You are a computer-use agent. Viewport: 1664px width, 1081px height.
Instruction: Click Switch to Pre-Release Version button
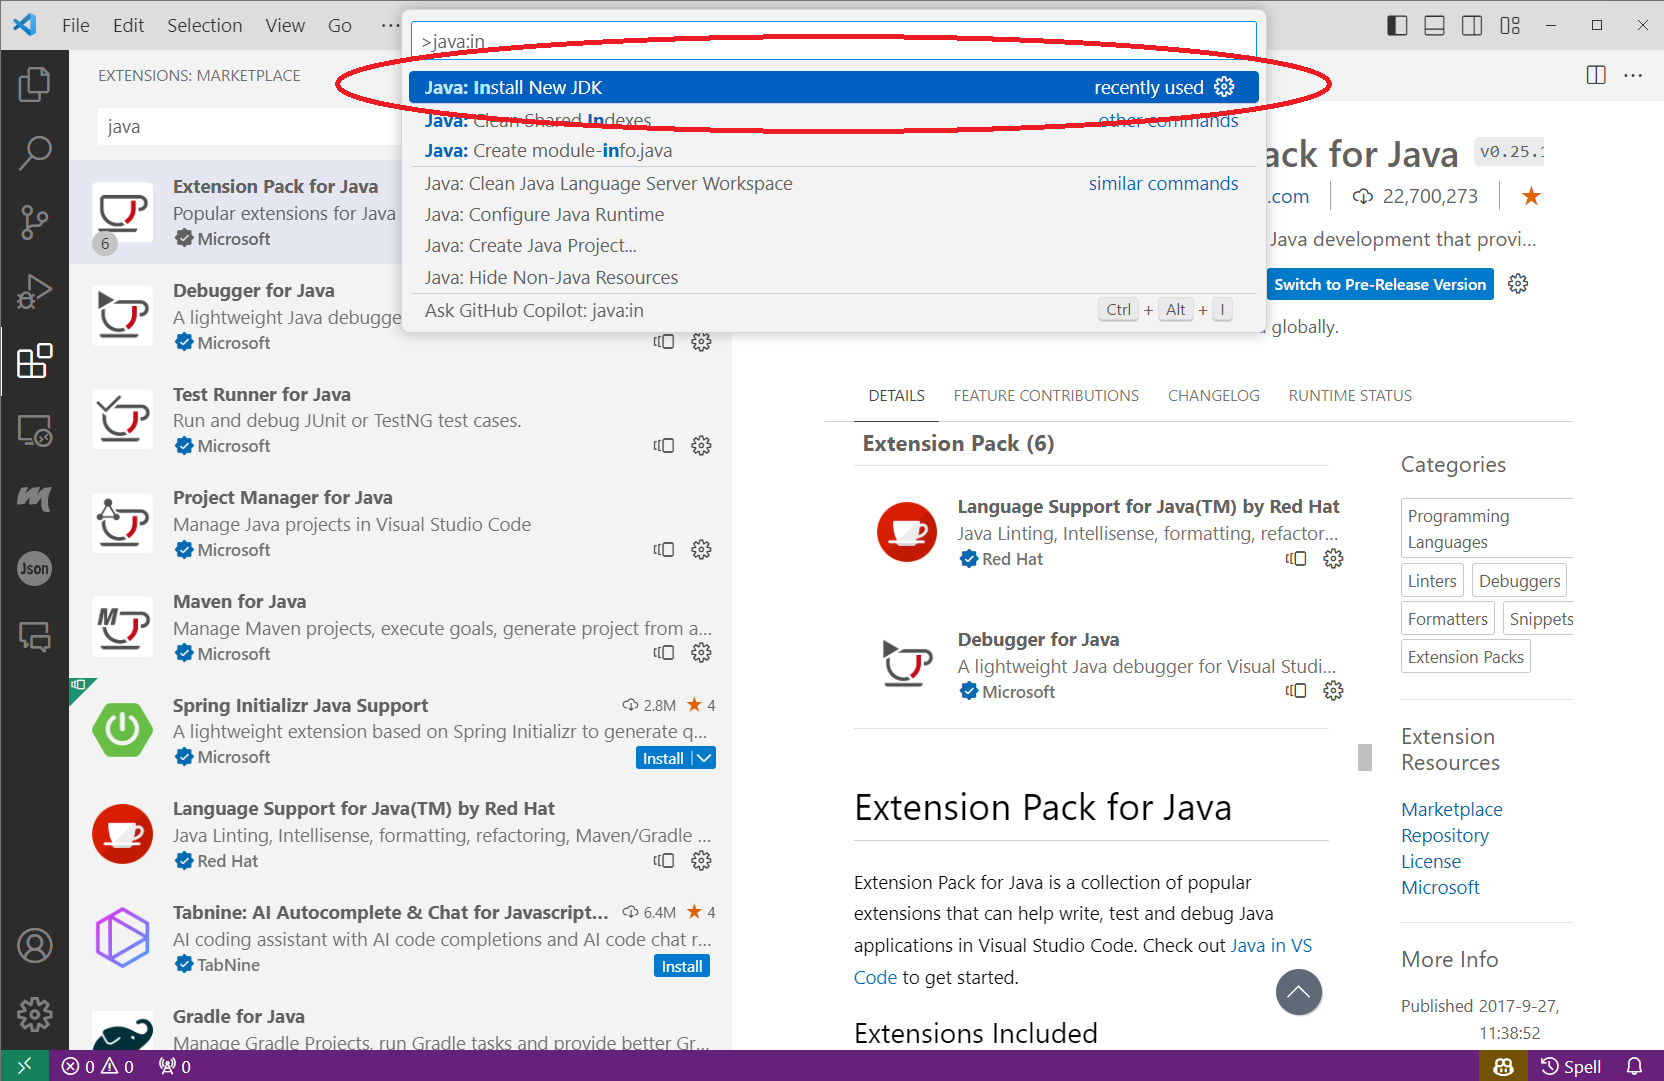point(1380,284)
